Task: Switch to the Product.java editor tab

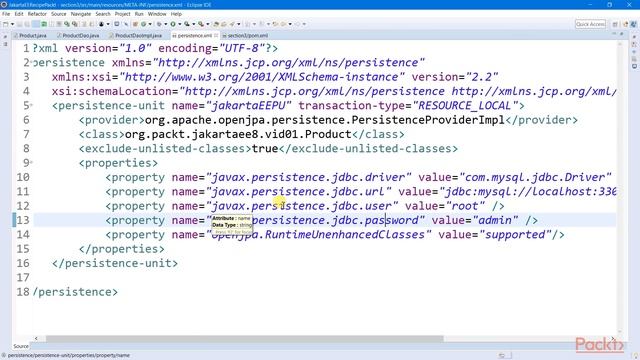Action: point(30,36)
